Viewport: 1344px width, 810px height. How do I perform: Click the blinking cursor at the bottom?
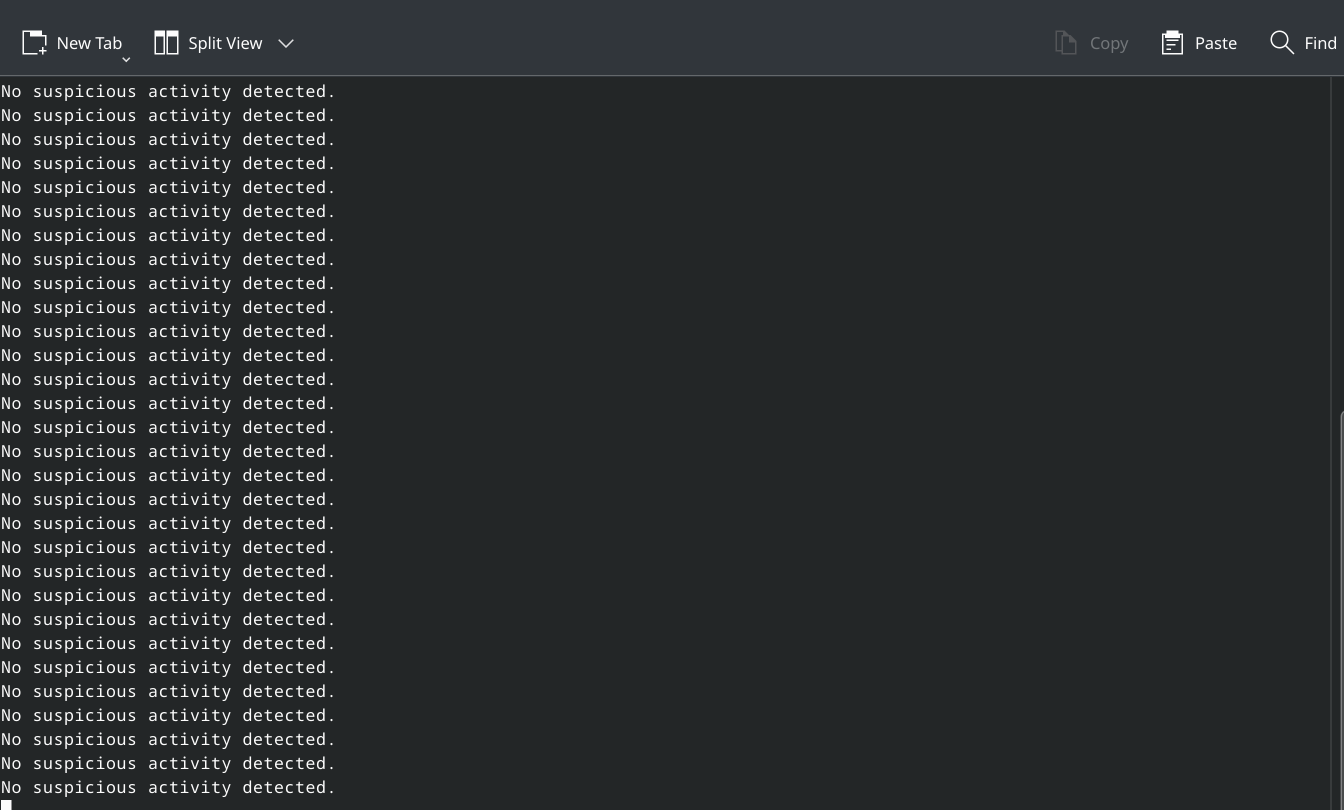point(6,804)
